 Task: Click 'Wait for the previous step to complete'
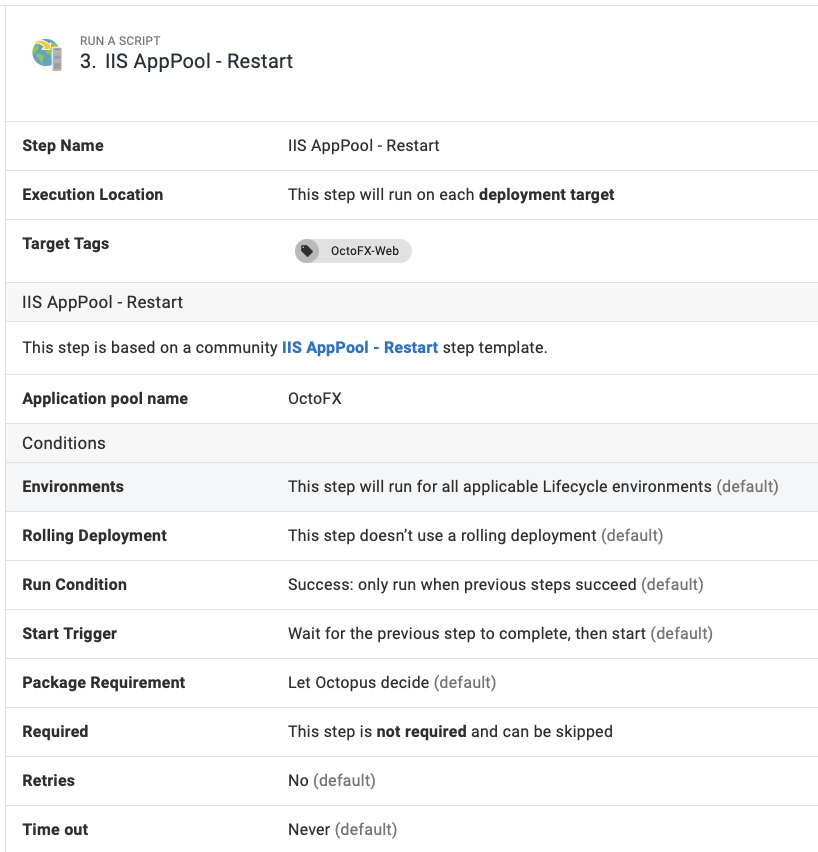(x=429, y=634)
